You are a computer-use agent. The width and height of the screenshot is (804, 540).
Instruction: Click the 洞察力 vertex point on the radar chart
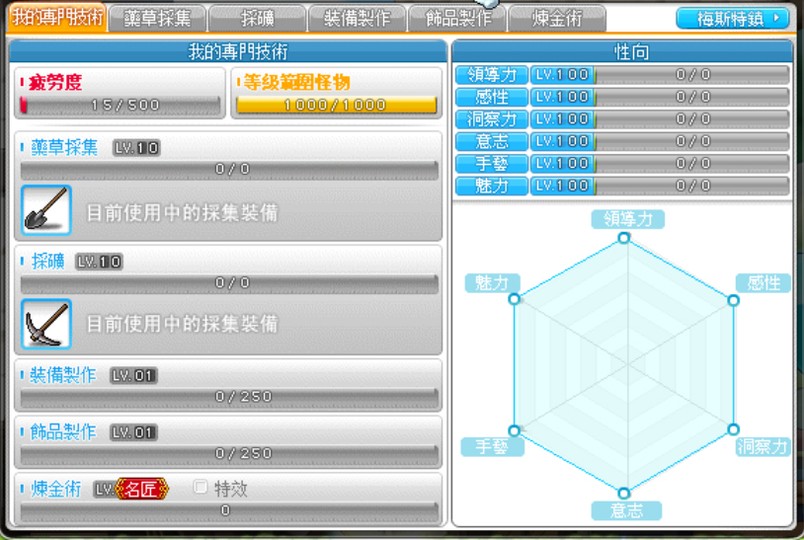732,428
